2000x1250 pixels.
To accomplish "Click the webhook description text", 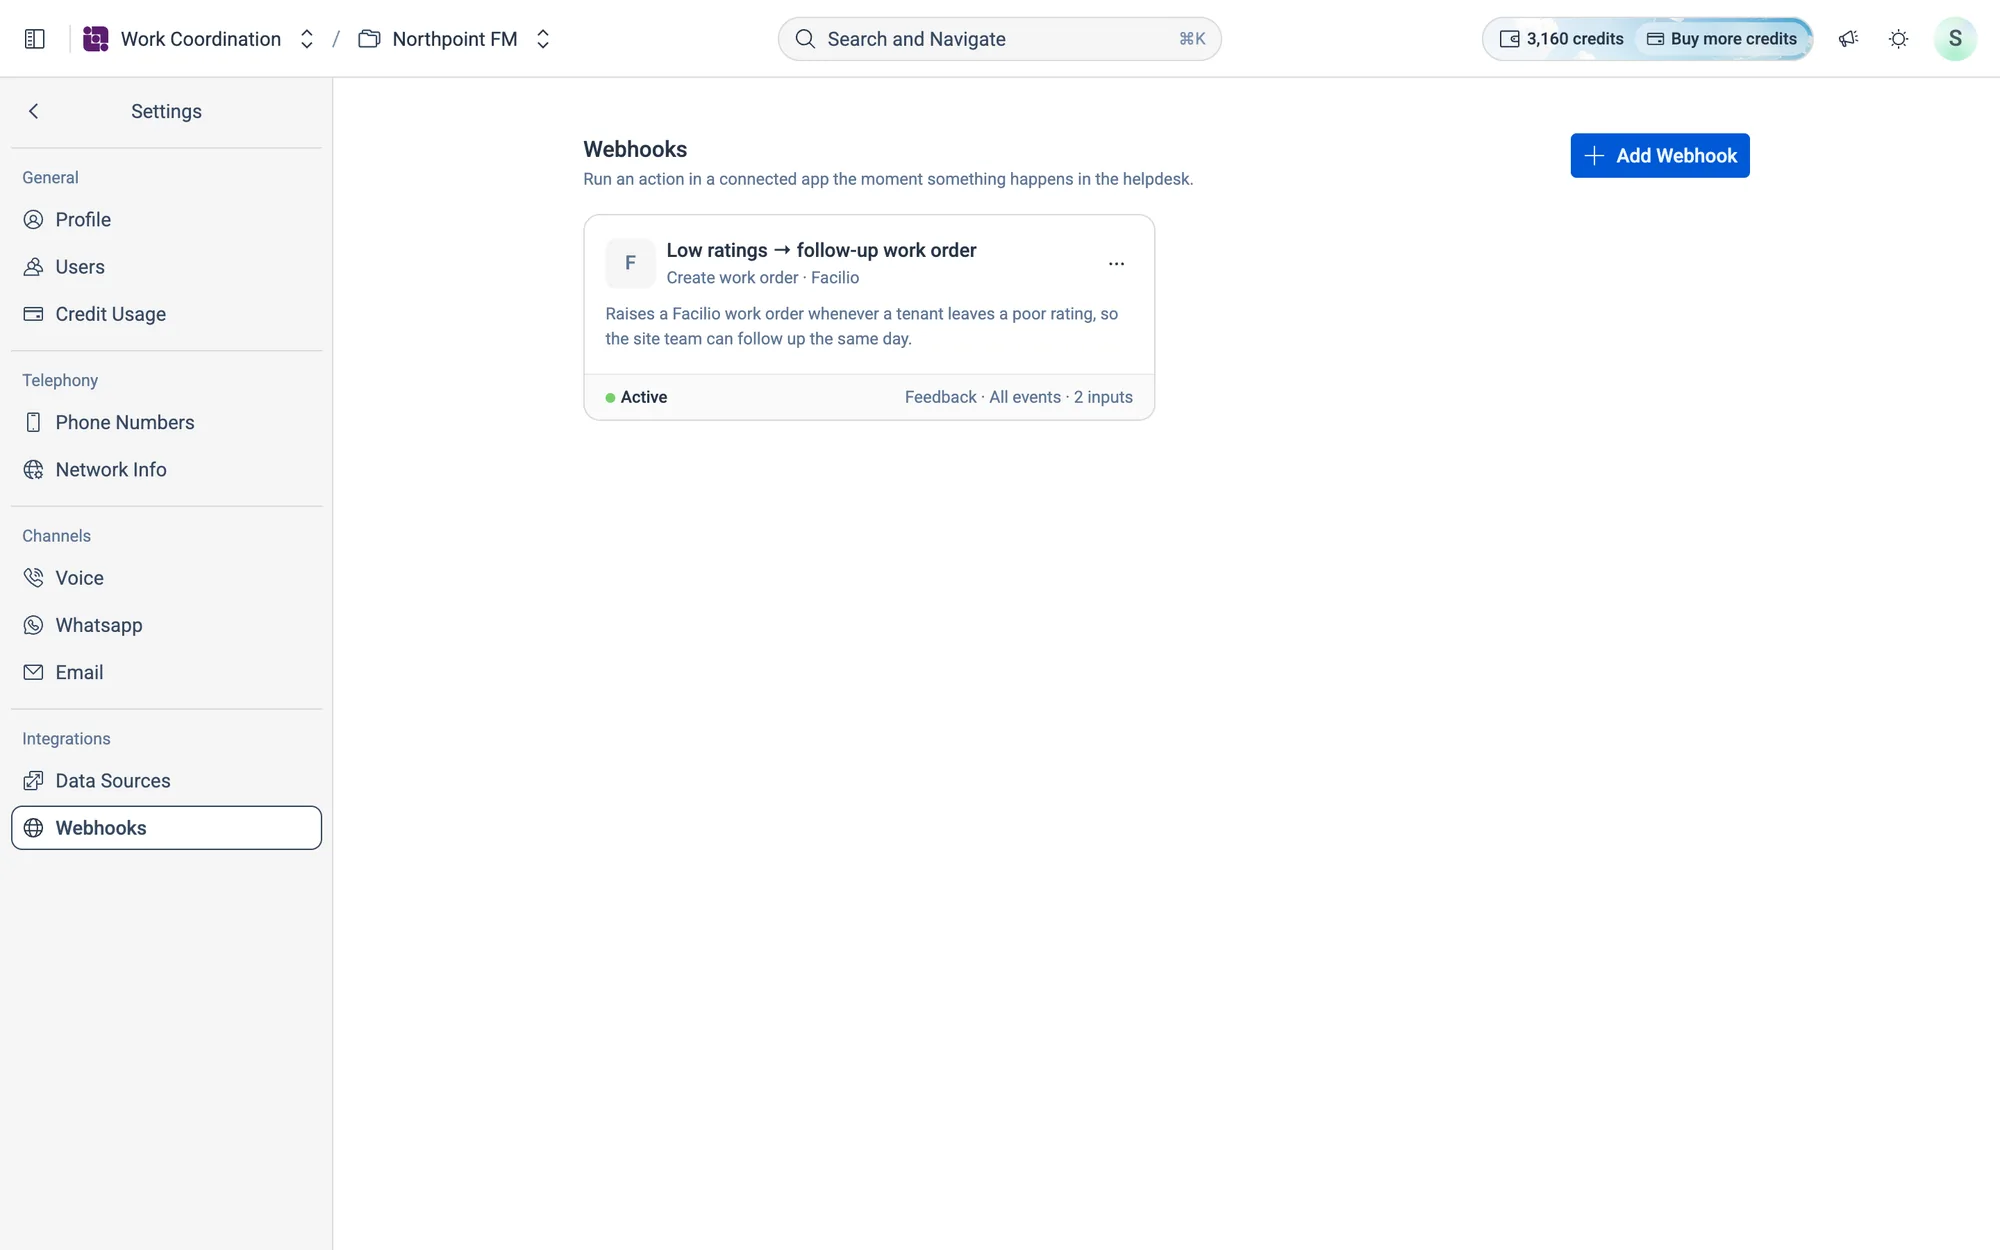I will tap(861, 326).
